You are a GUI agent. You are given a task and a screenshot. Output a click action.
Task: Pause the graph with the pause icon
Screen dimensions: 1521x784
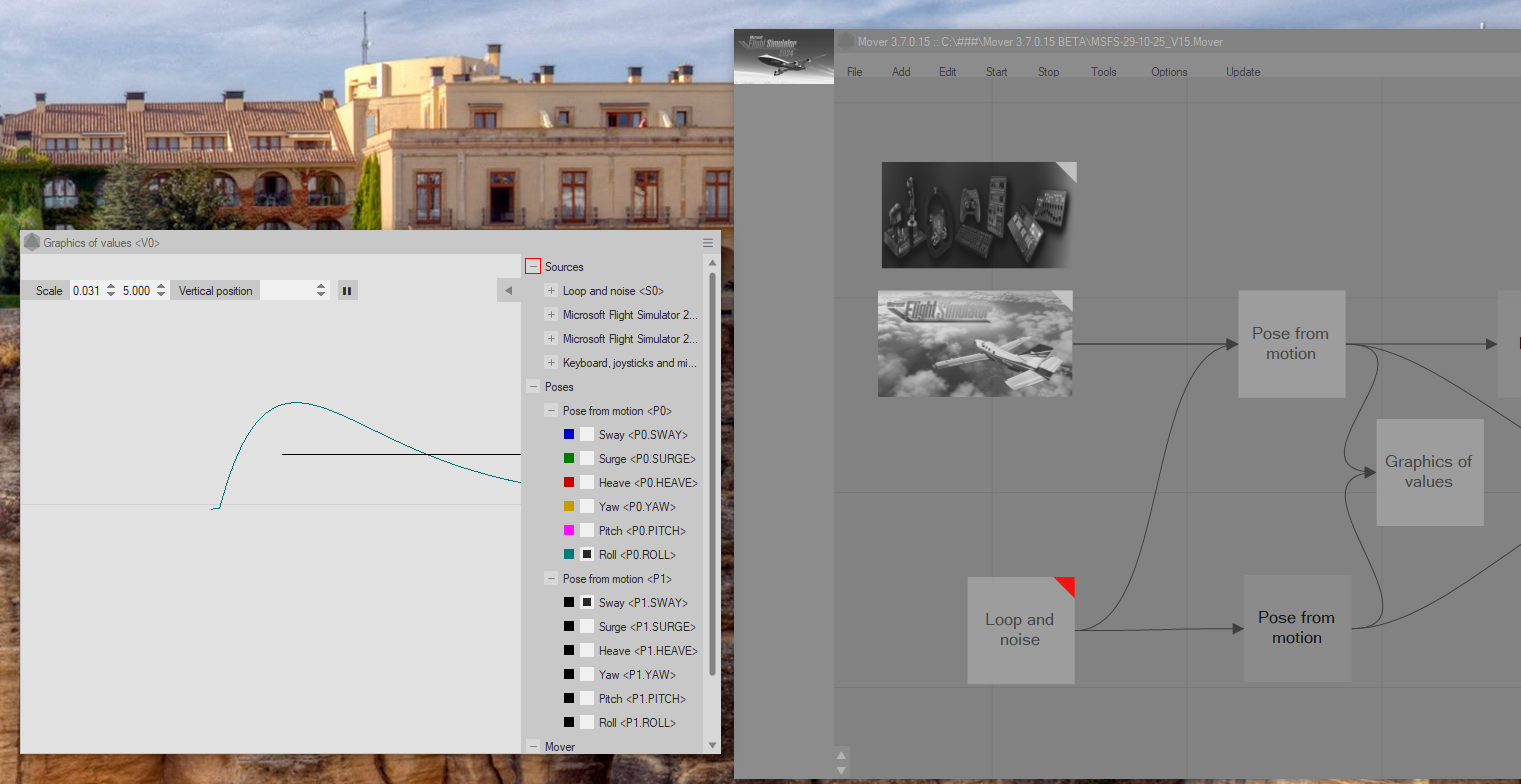(x=347, y=291)
